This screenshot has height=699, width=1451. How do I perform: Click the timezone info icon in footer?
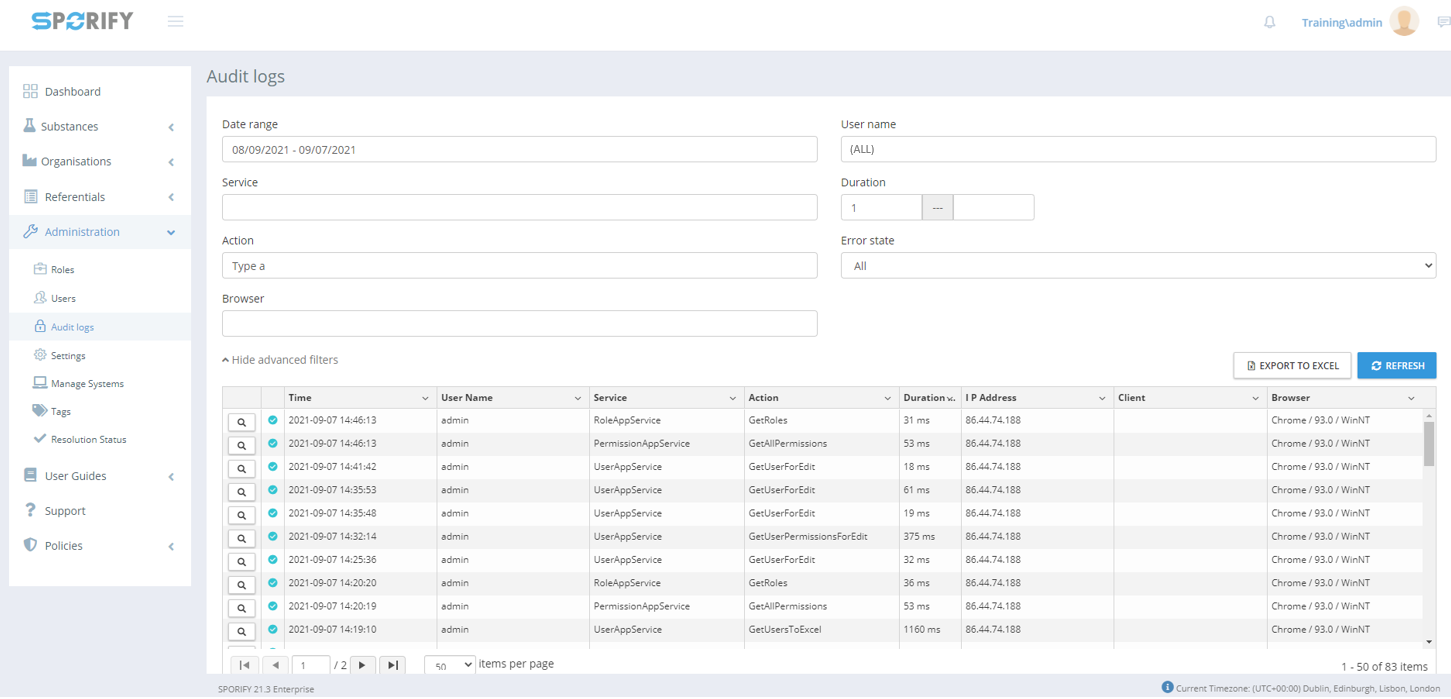point(1167,687)
